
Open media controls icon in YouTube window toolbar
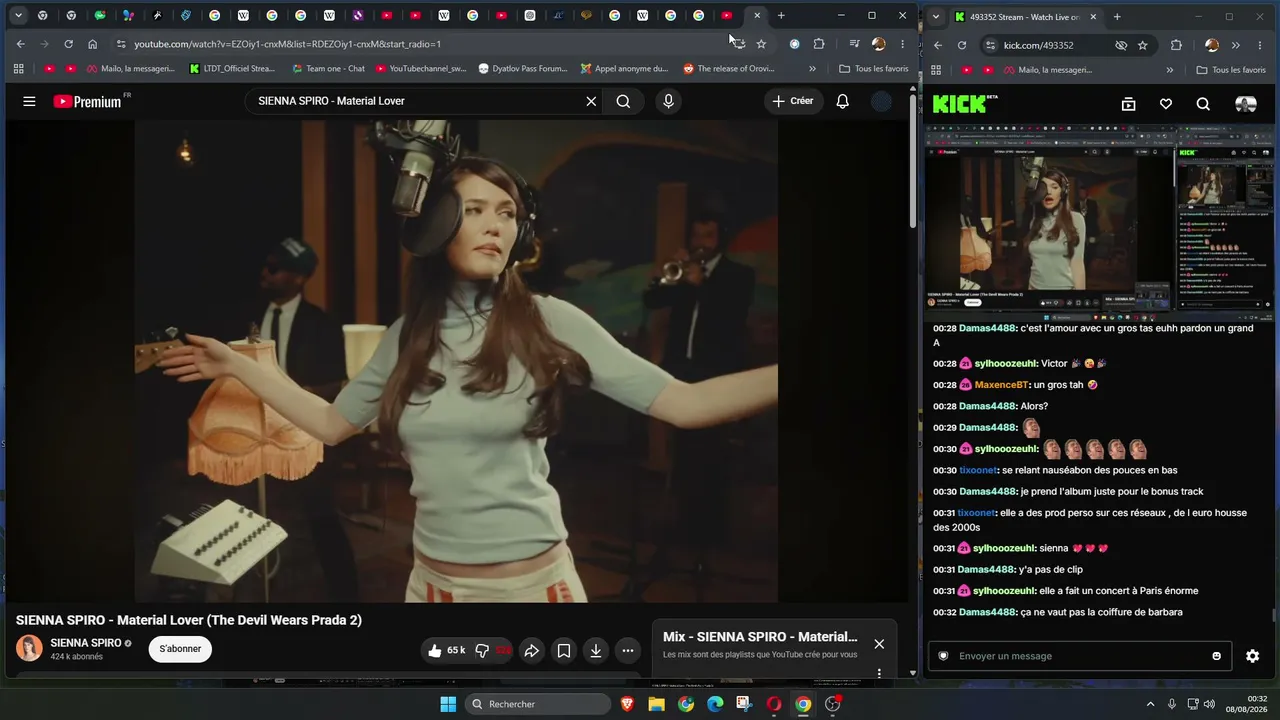pyautogui.click(x=854, y=44)
